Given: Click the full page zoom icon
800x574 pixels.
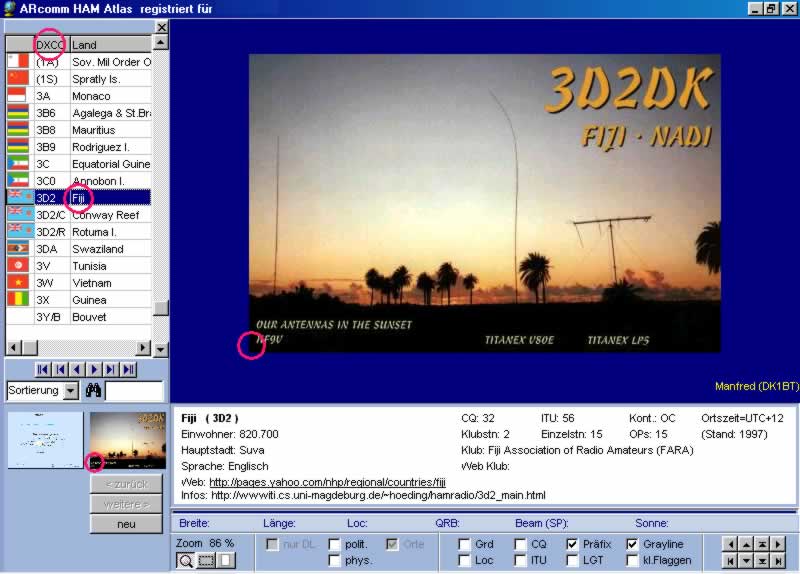Looking at the screenshot, I should click(x=226, y=560).
